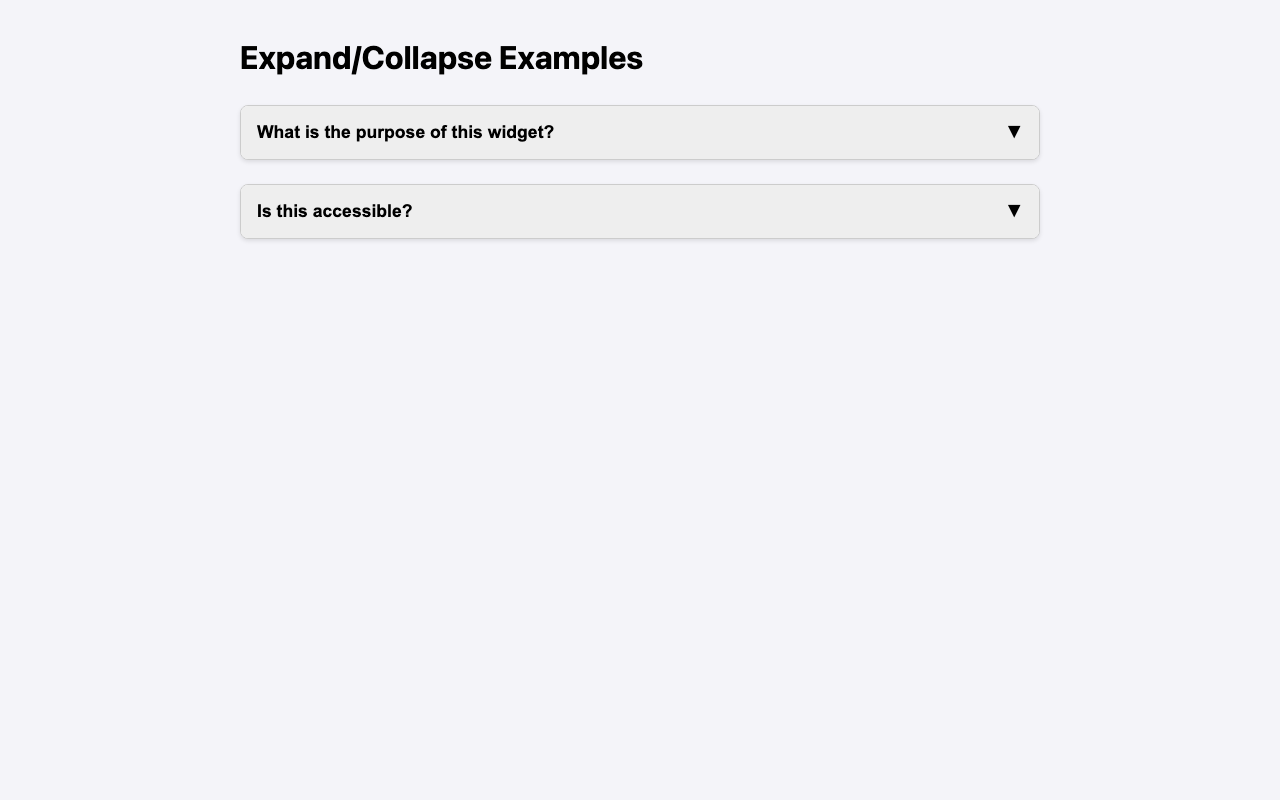The height and width of the screenshot is (800, 1280).
Task: Open the widget purpose answer via its triangle
Action: pyautogui.click(x=1013, y=132)
